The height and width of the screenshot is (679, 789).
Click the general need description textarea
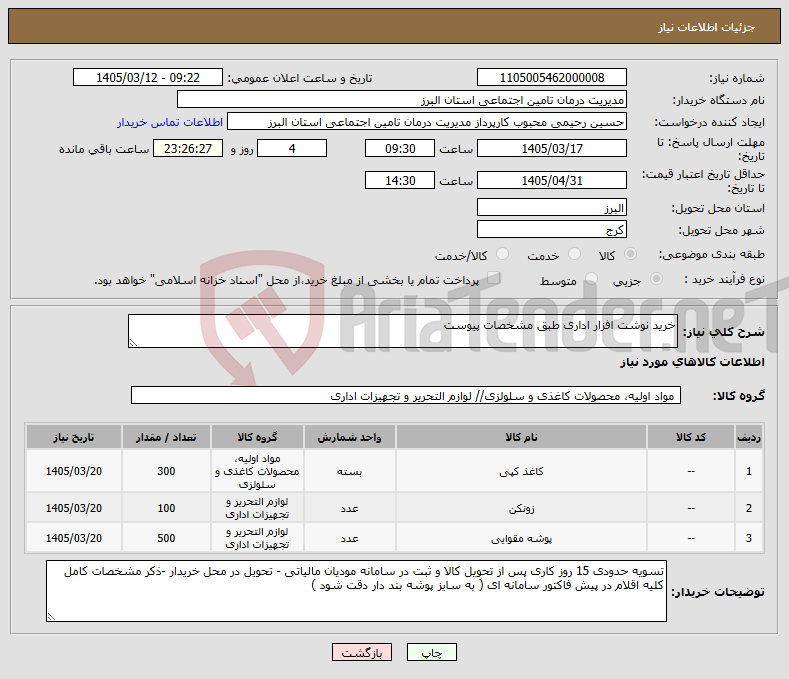403,331
